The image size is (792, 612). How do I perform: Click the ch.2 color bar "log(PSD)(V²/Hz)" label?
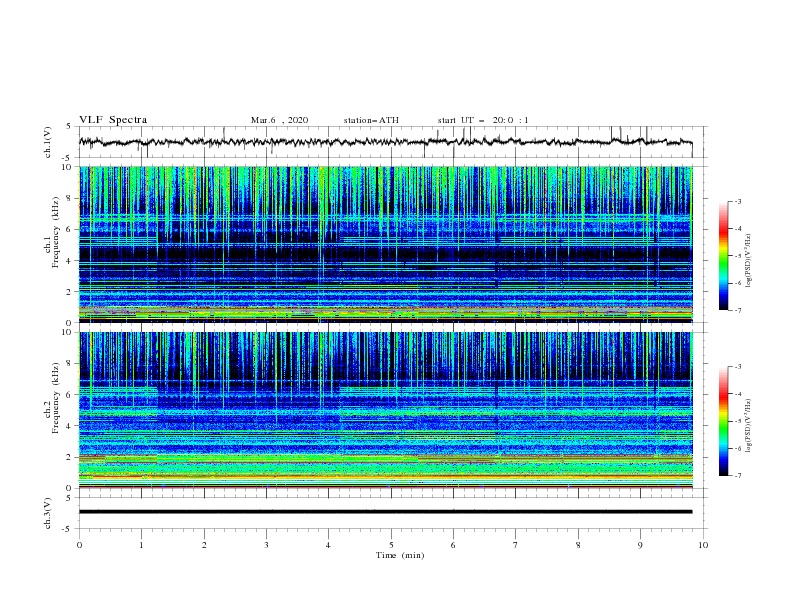pyautogui.click(x=749, y=426)
